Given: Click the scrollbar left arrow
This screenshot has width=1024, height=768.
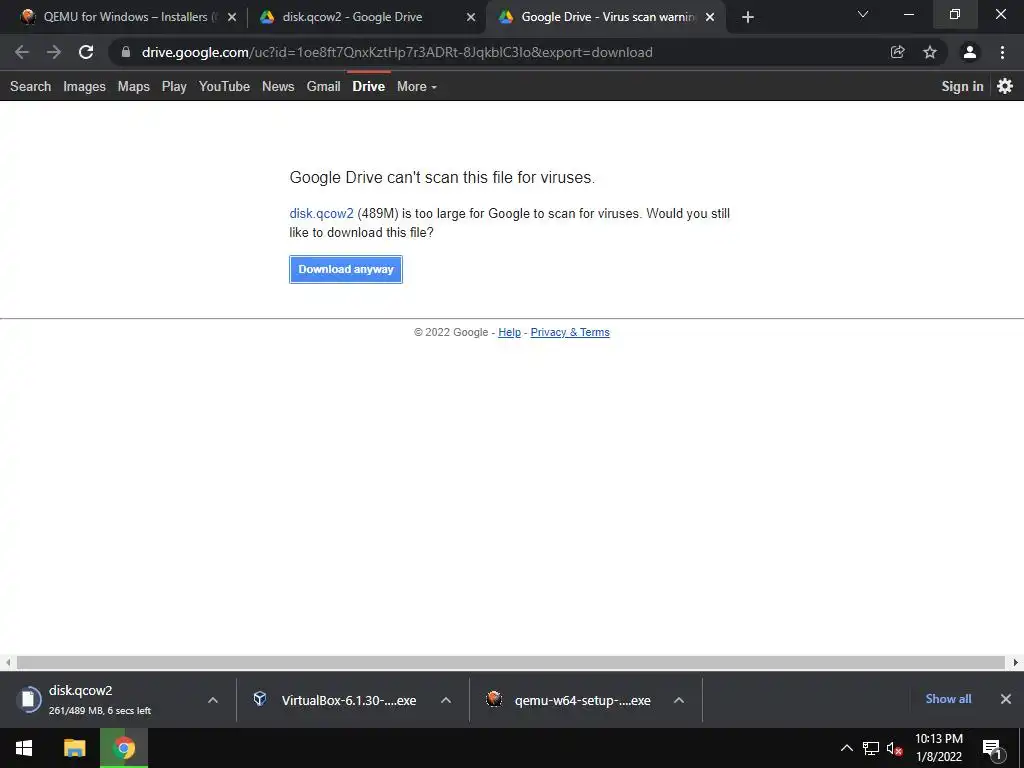Looking at the screenshot, I should [x=8, y=662].
